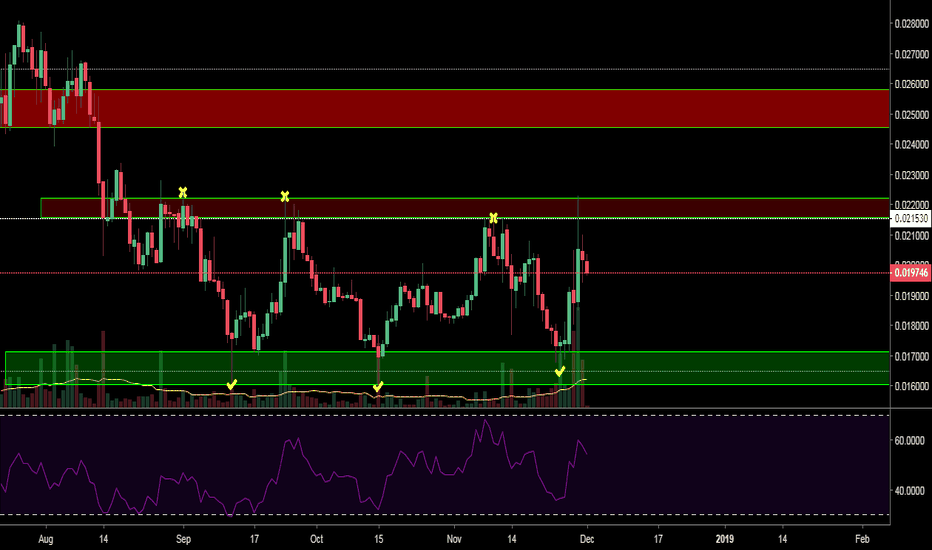Click the 0.027000 price axis label
The image size is (932, 550).
point(911,54)
